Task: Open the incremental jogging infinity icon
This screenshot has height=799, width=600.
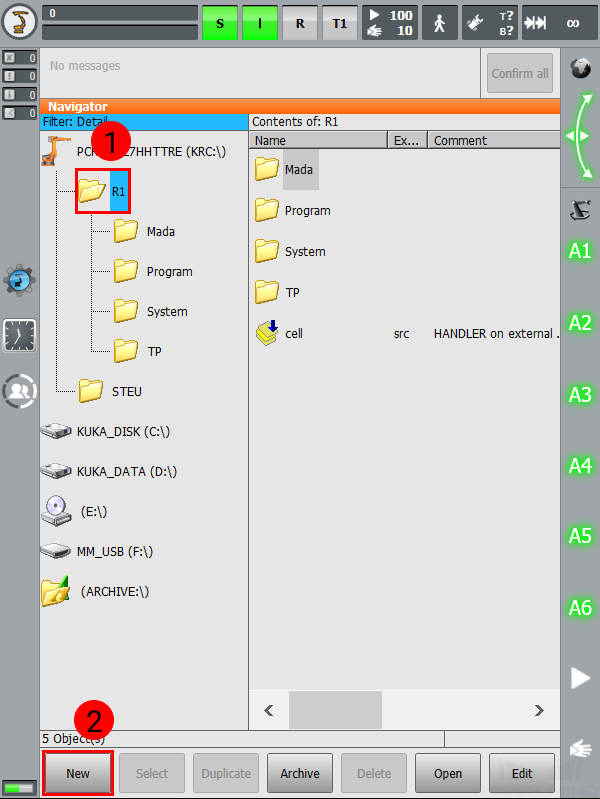Action: (x=559, y=23)
